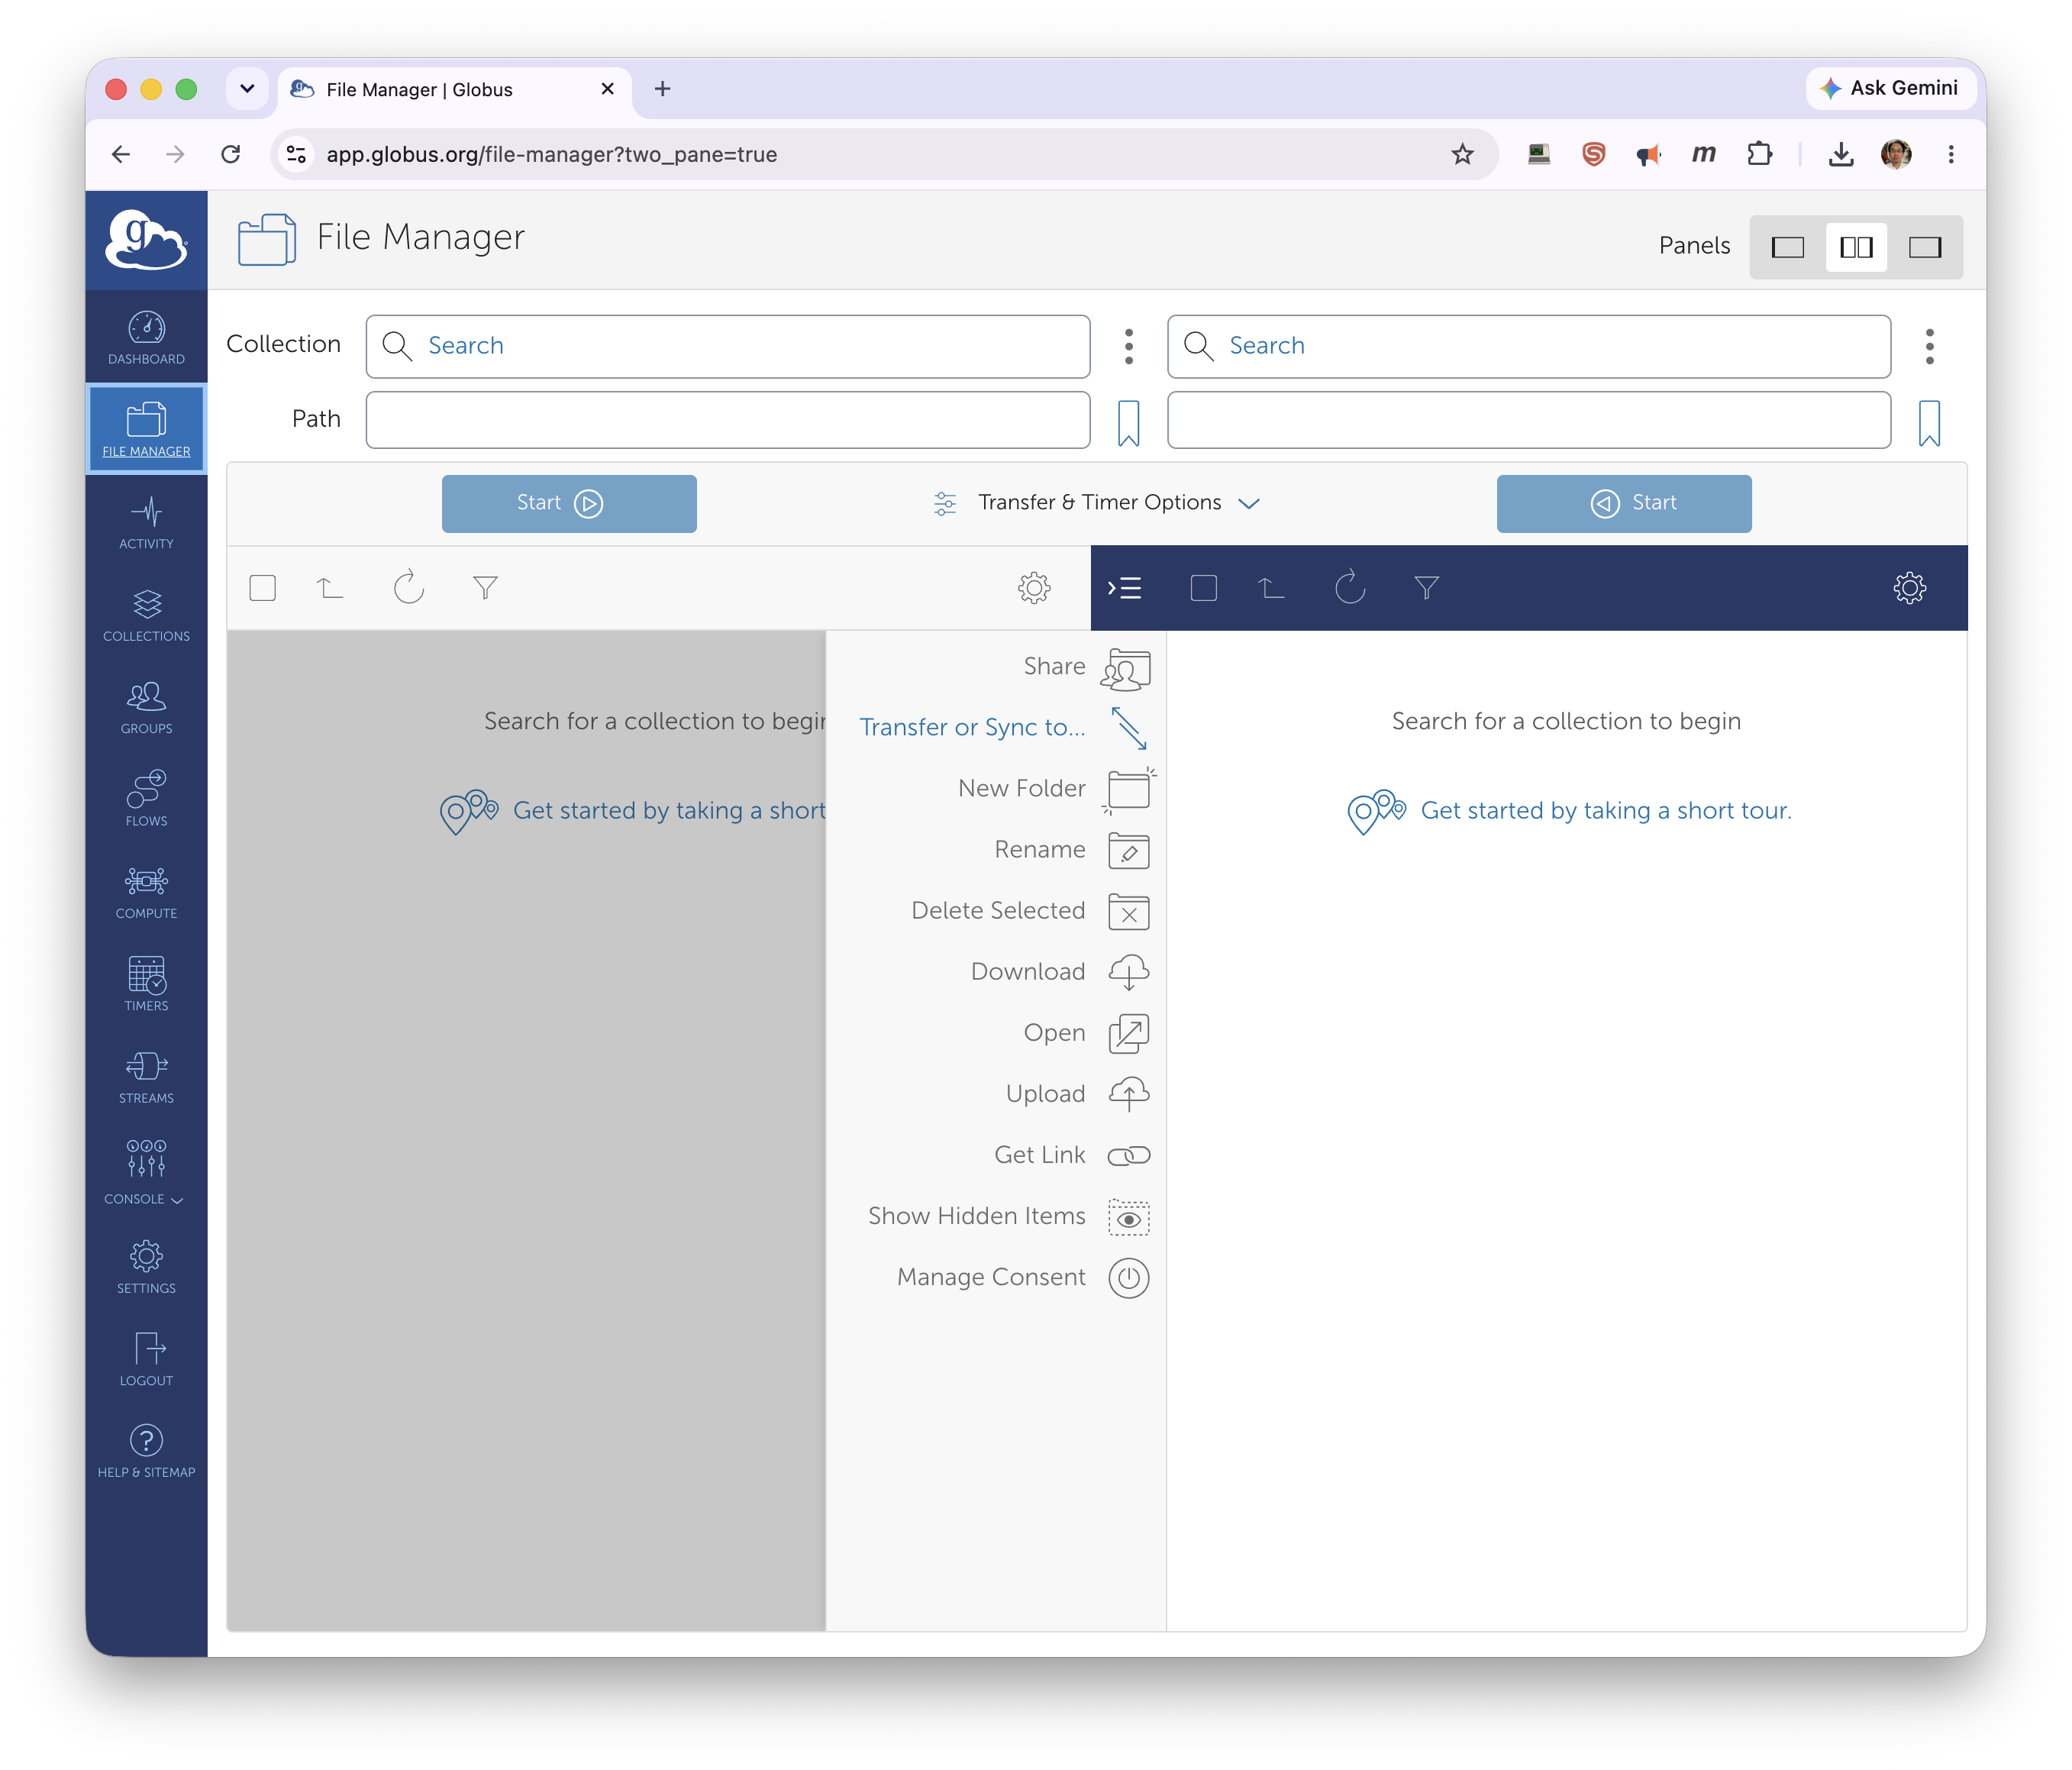Click the right Path input field

(x=1529, y=420)
